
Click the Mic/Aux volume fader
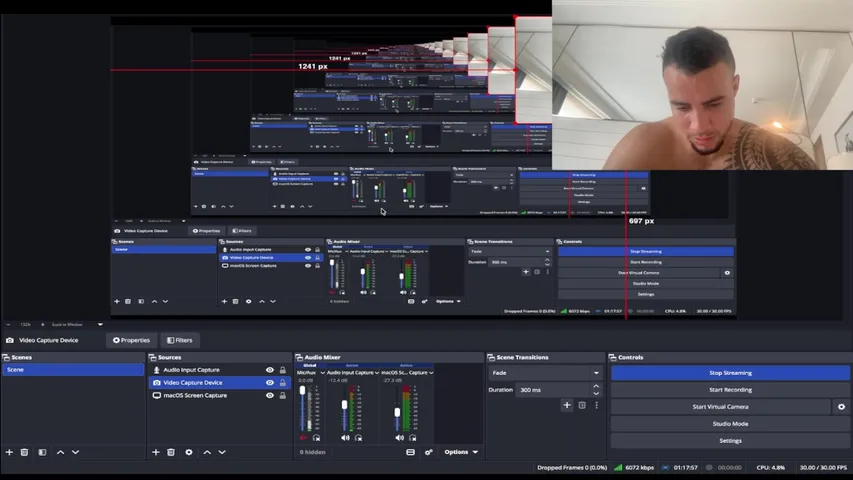click(303, 391)
